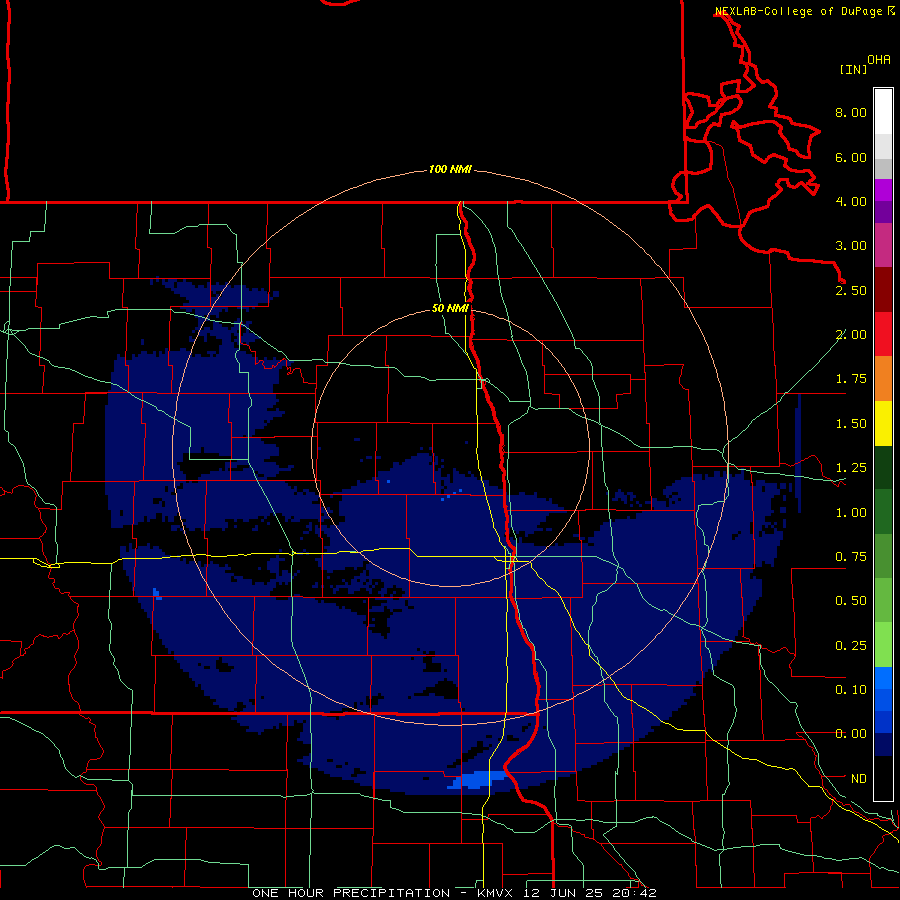Select the light green swatch beside 0.25
This screenshot has height=900, width=900.
(x=883, y=645)
